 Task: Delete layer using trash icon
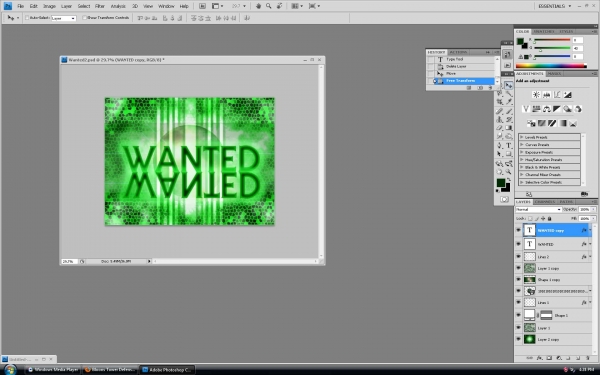click(588, 358)
